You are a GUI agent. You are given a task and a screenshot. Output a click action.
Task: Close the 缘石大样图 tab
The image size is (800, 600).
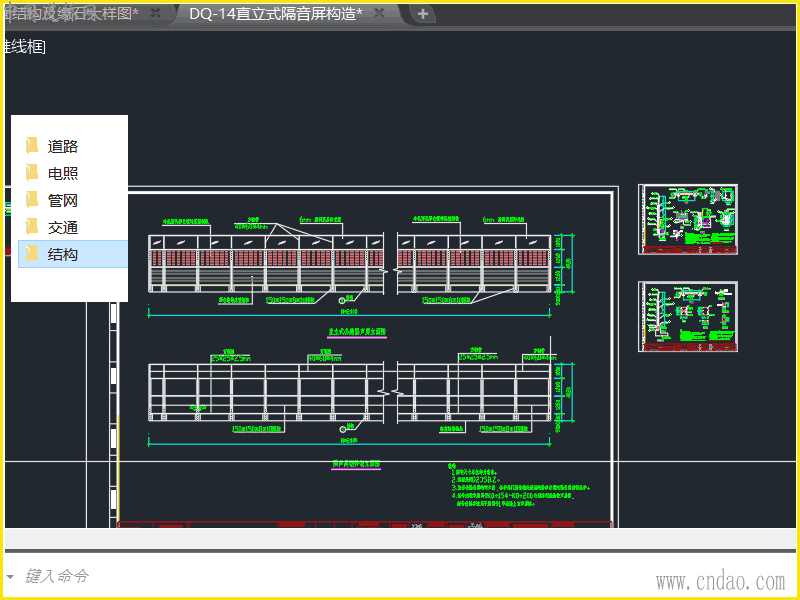[x=156, y=14]
